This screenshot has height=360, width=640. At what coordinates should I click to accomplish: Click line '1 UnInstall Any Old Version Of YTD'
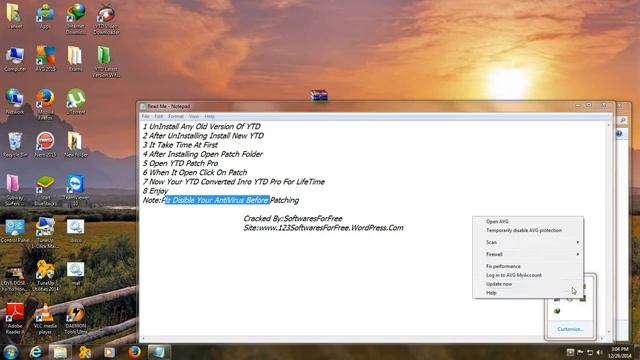(201, 127)
